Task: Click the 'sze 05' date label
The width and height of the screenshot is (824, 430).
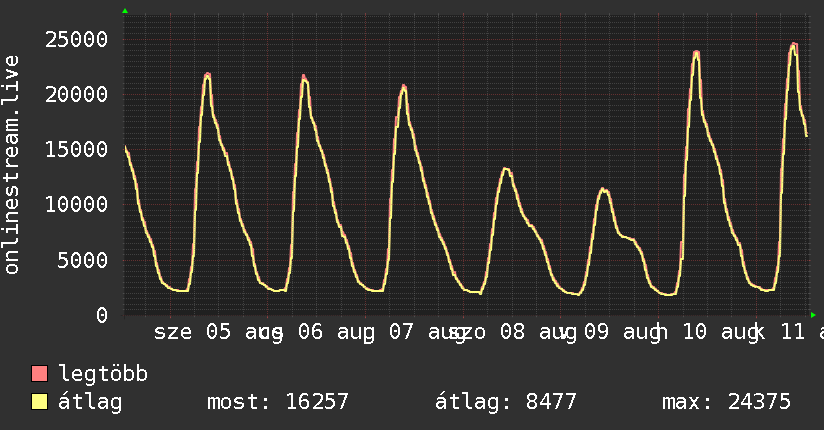Action: click(x=192, y=332)
